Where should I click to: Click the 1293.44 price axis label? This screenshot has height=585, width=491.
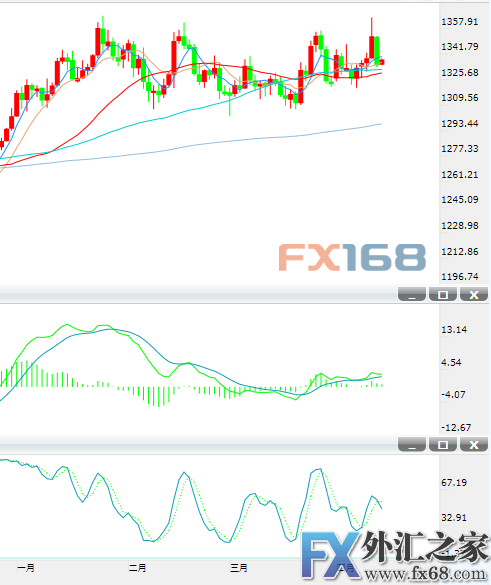[460, 123]
